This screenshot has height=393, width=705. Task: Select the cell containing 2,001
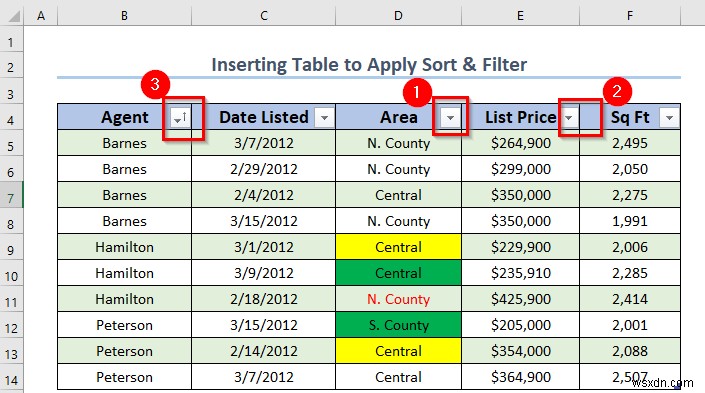(x=630, y=325)
